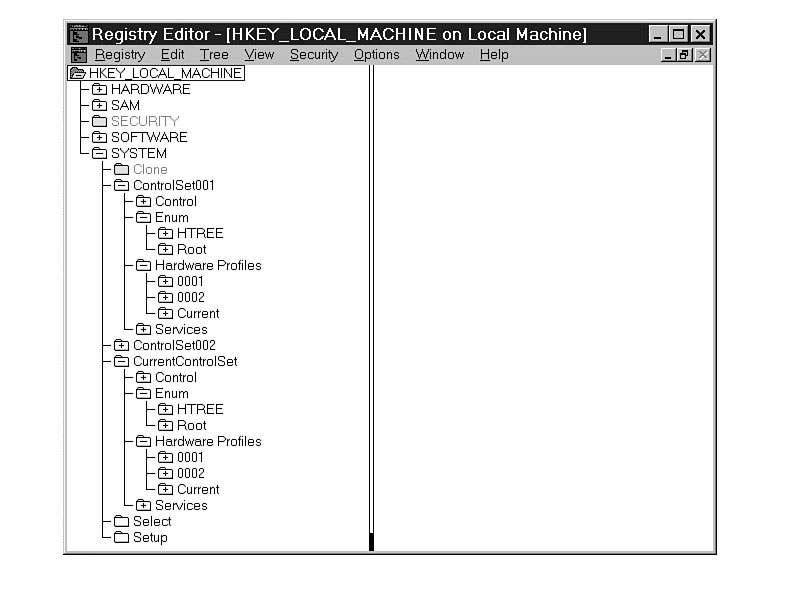Screen dimensions: 800x600
Task: Open the Security menu
Action: pos(313,55)
